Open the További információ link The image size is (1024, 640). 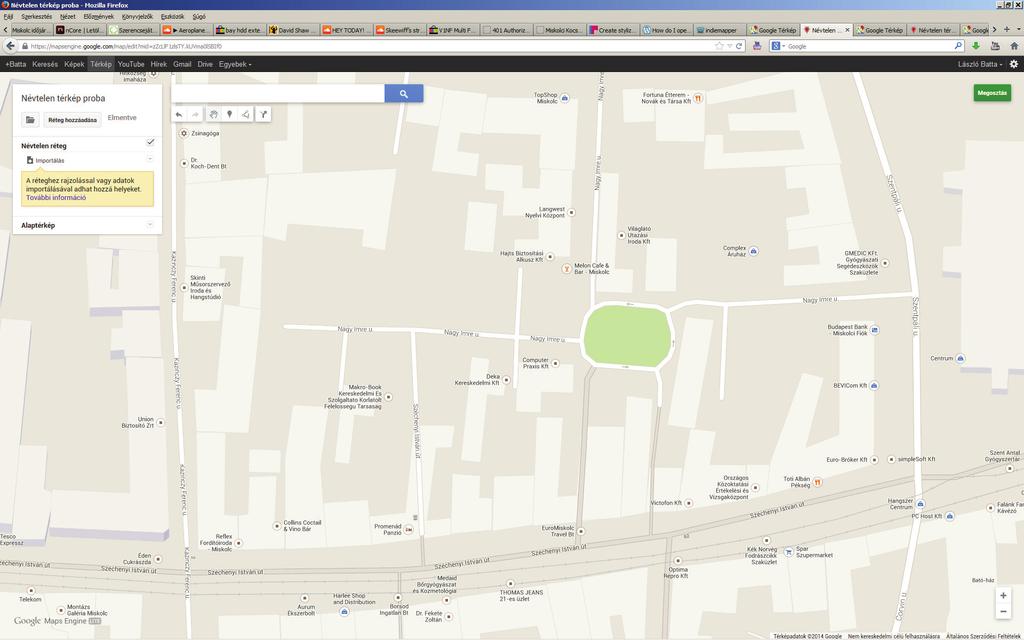click(56, 197)
